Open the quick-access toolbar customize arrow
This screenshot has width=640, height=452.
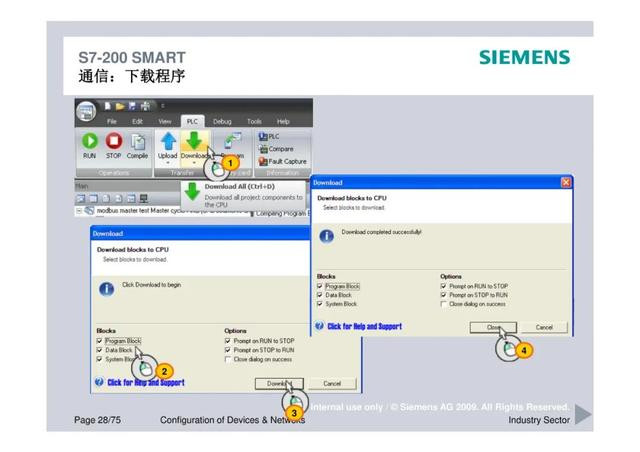click(162, 106)
